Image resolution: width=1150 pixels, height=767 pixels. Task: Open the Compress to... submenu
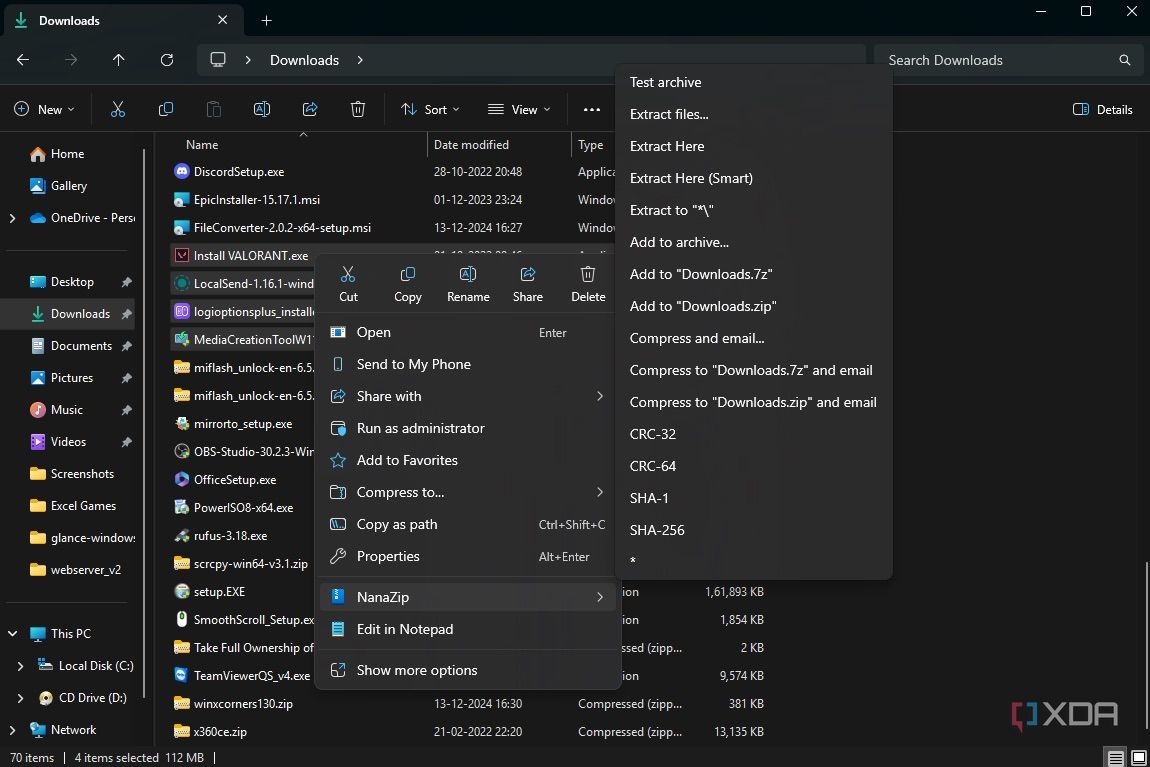click(x=468, y=492)
